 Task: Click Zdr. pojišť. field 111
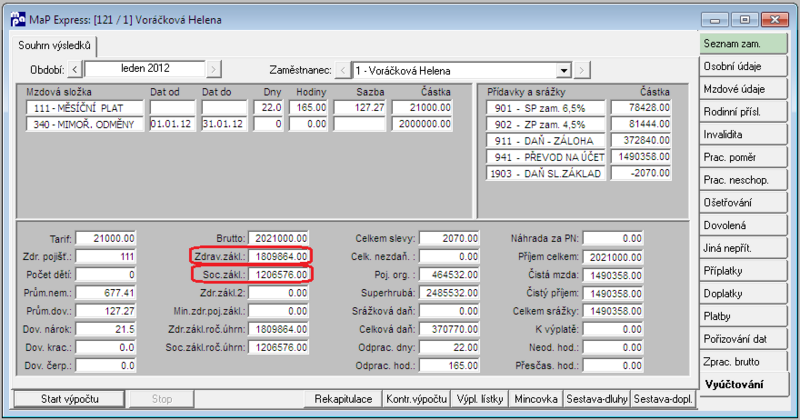pos(106,257)
